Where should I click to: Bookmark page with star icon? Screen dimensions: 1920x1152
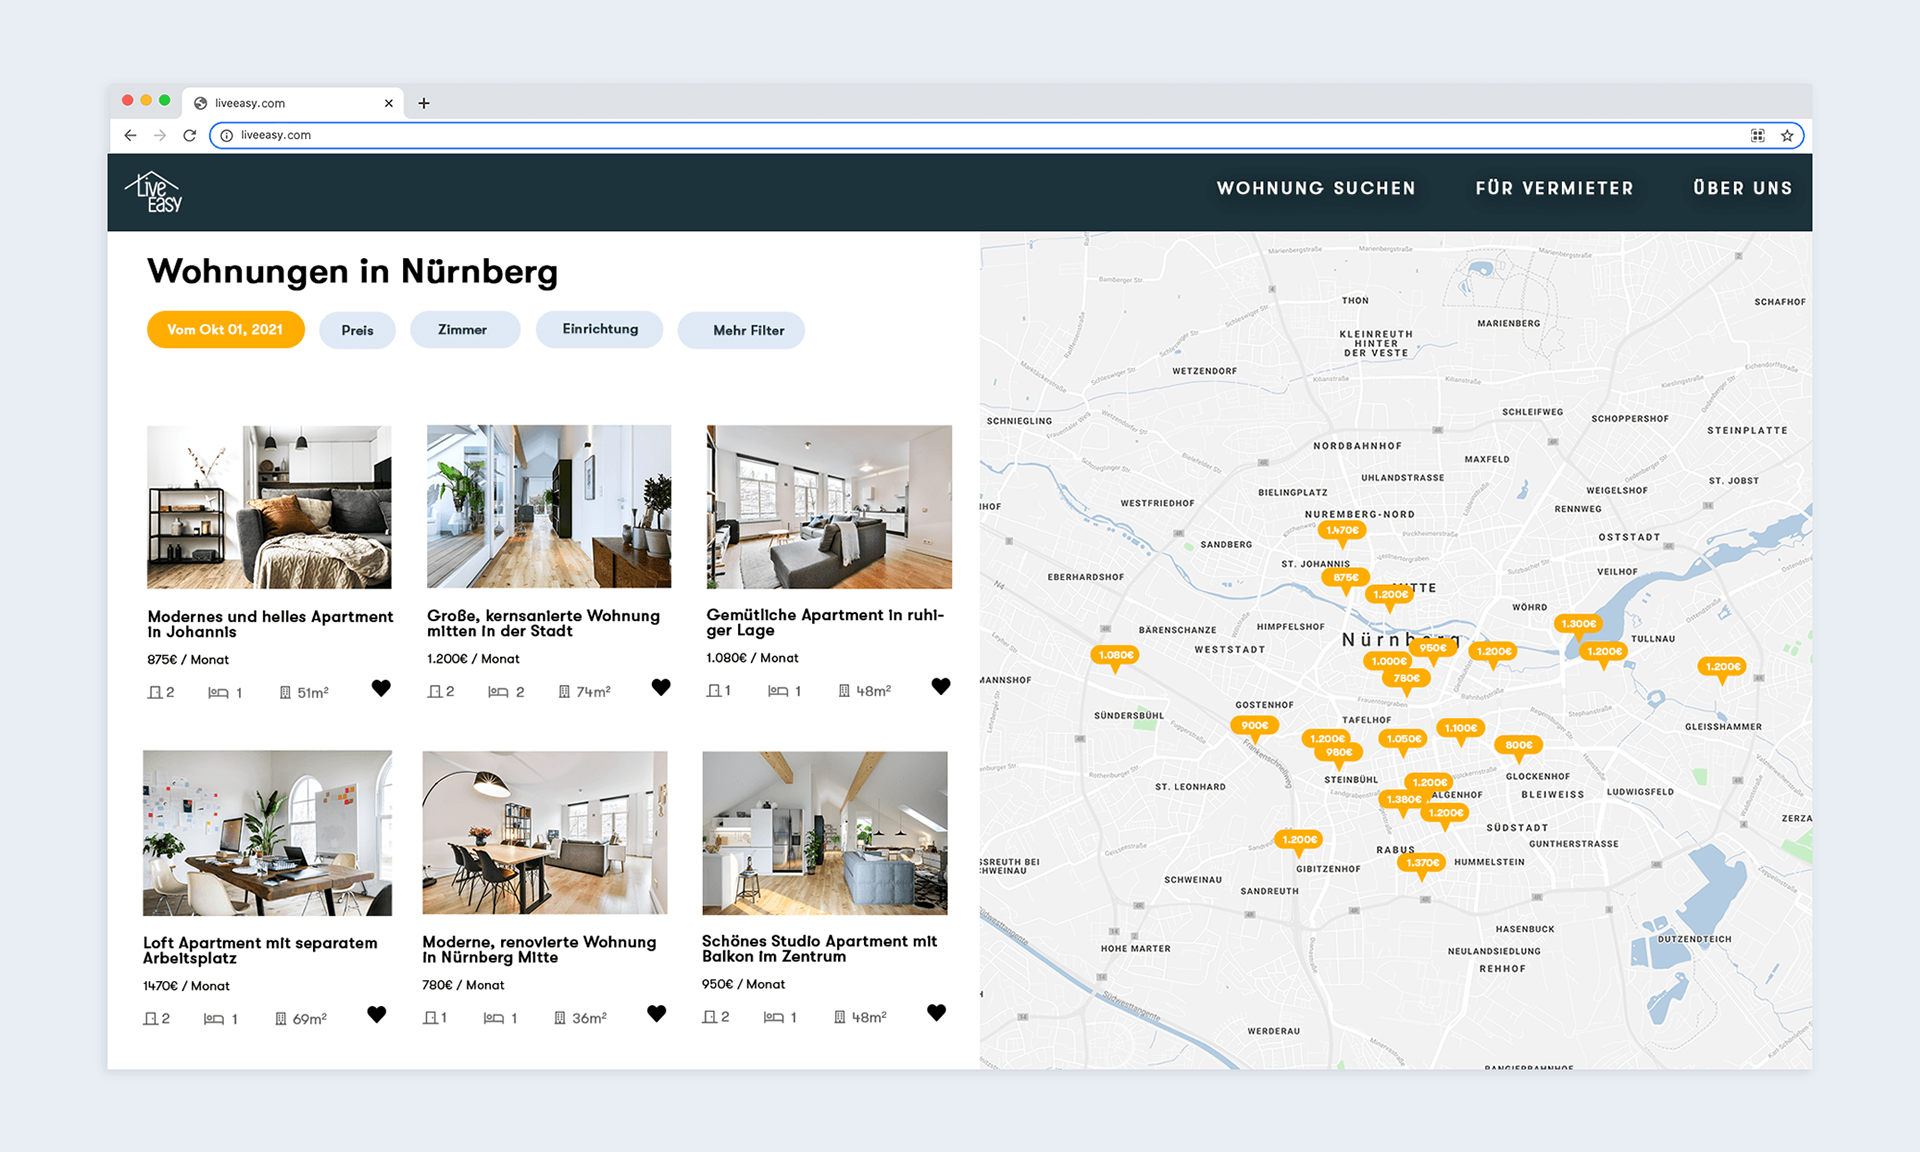tap(1787, 135)
